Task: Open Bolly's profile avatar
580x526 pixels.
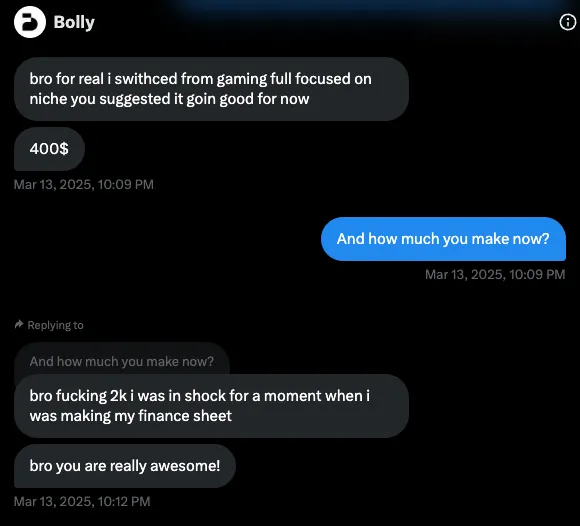Action: [30, 22]
